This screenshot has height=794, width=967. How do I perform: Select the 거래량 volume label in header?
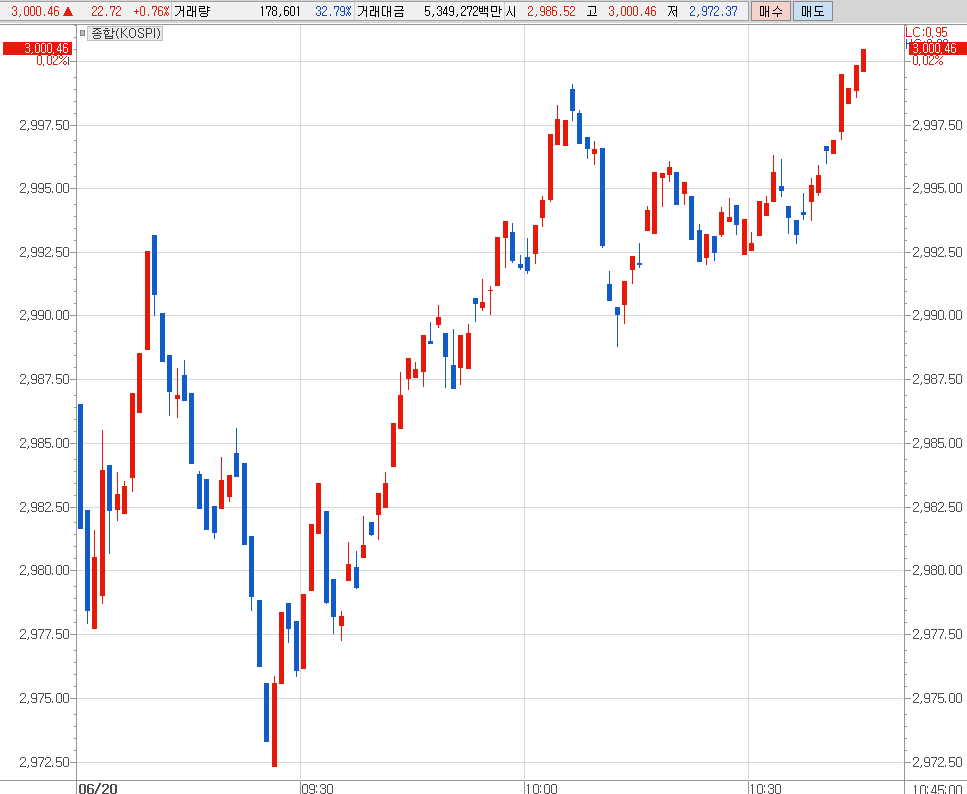(192, 11)
